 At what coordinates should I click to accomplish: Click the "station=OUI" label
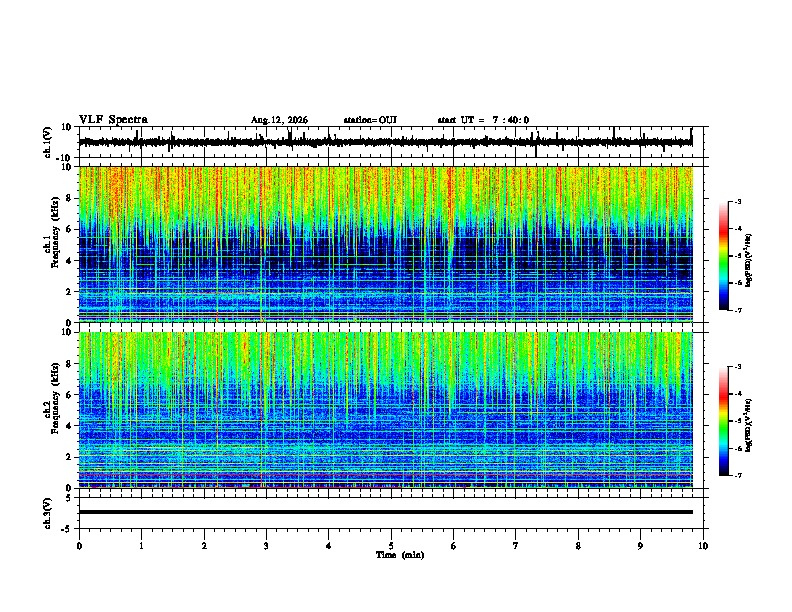pyautogui.click(x=370, y=120)
